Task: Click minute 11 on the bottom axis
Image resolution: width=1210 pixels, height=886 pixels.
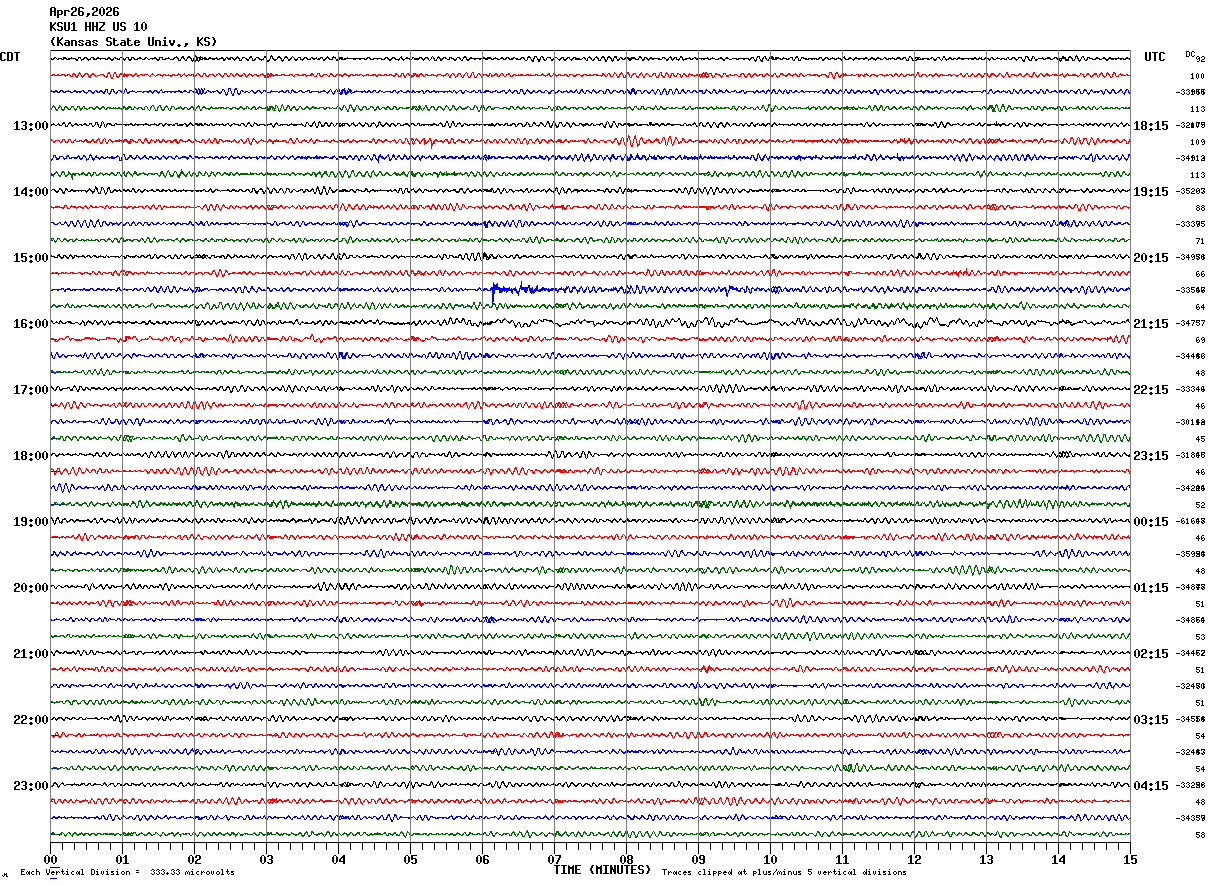Action: coord(842,859)
